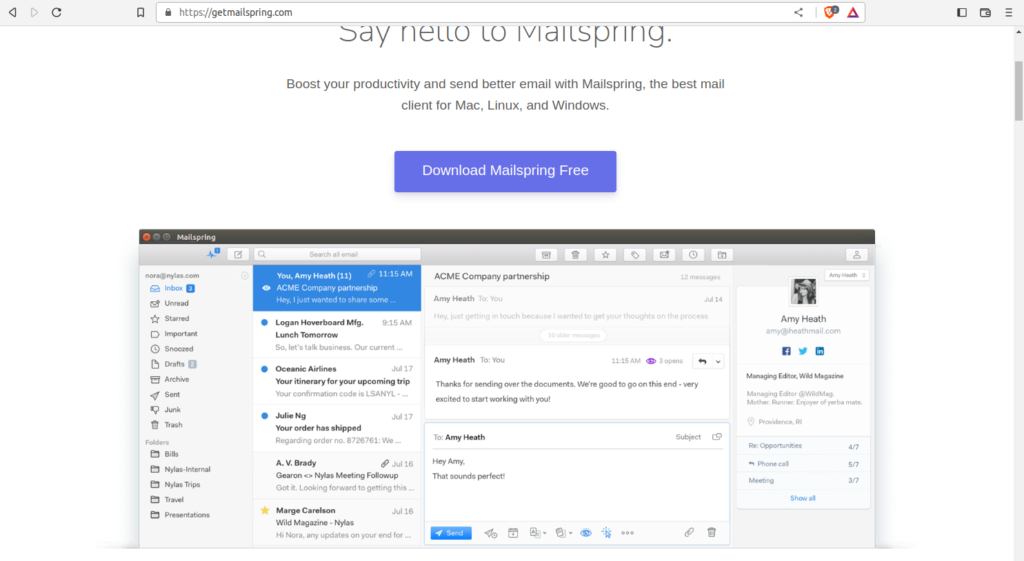Toggle open tracking eye icon in composer
This screenshot has width=1024, height=561.
click(586, 533)
